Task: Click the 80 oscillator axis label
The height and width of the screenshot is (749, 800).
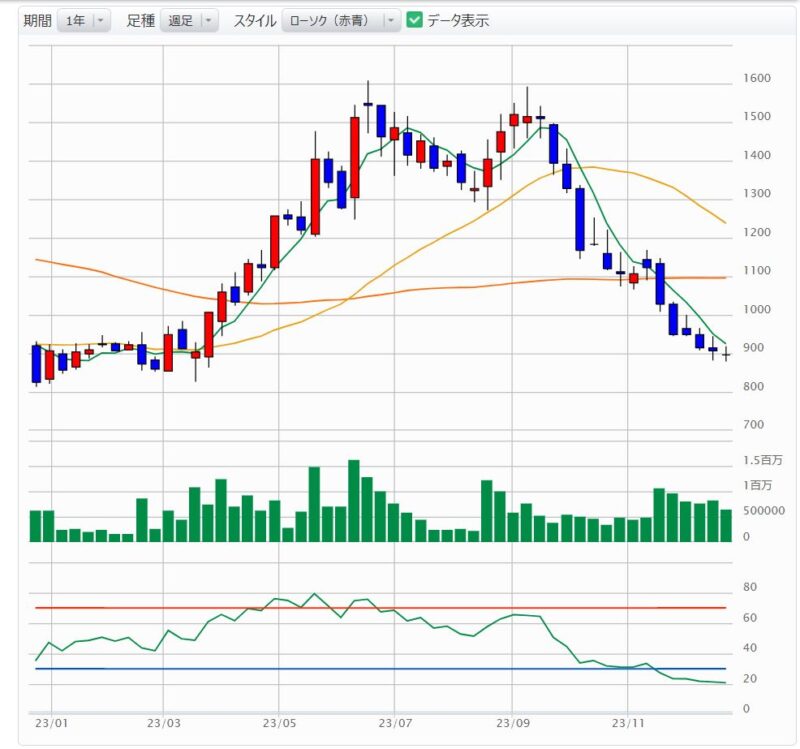Action: (750, 587)
